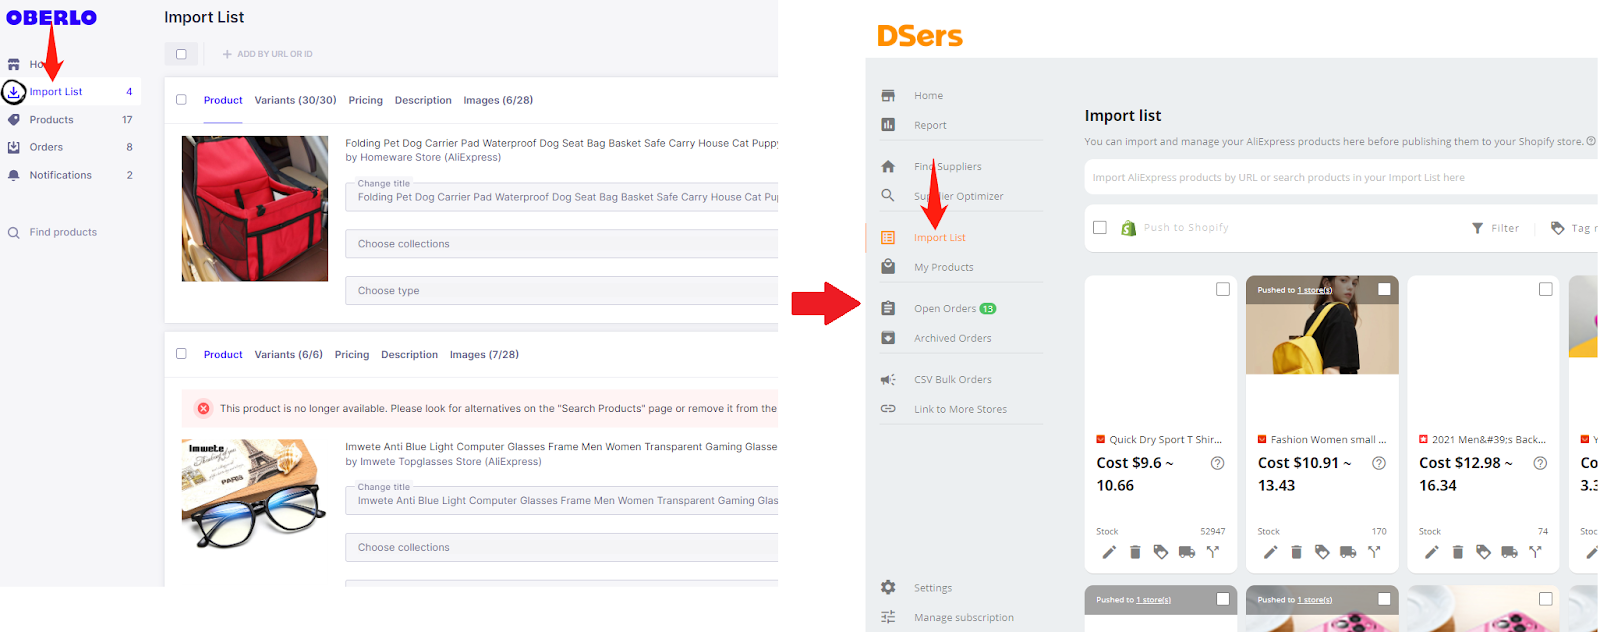Click the Imwete glasses product thumbnail

254,494
